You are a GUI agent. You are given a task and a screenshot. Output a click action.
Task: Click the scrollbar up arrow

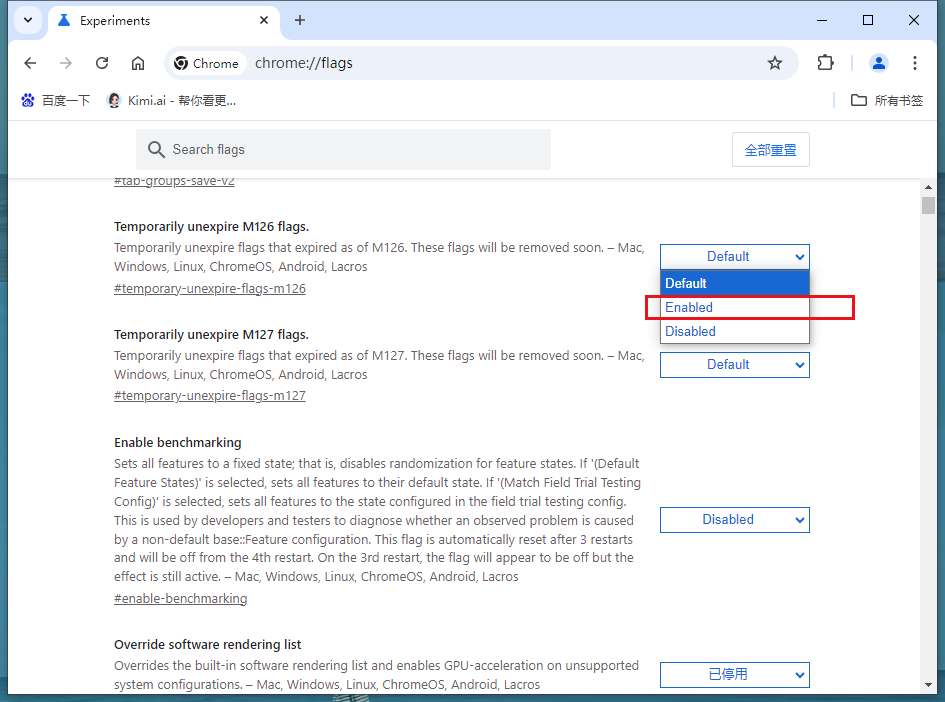(928, 187)
